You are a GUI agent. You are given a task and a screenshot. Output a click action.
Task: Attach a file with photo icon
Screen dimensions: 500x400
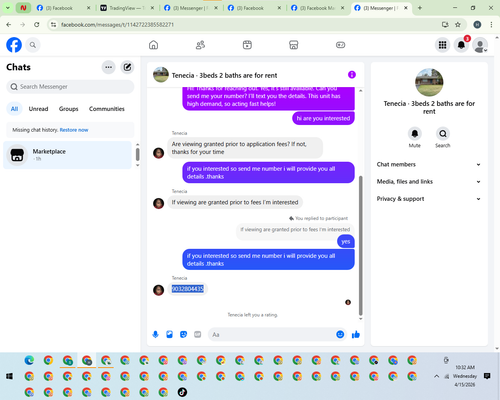point(169,334)
